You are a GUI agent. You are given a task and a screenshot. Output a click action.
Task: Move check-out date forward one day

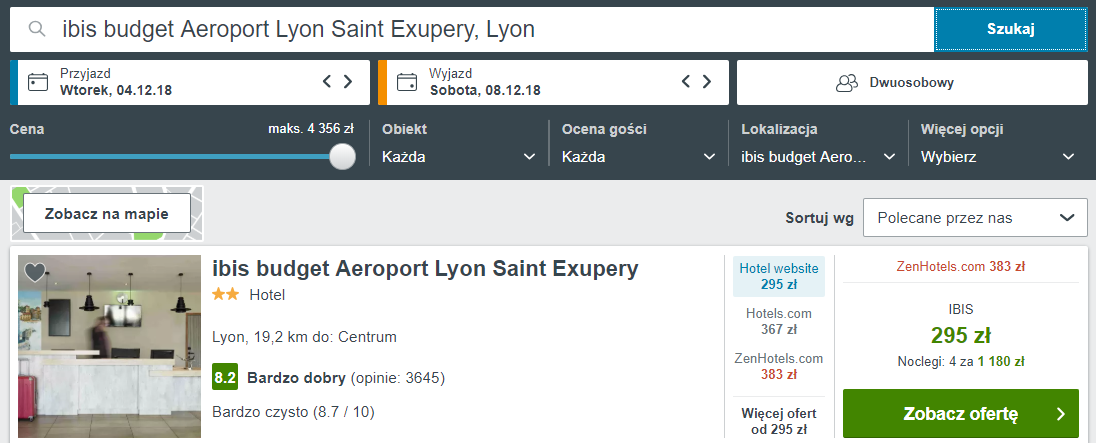(708, 82)
